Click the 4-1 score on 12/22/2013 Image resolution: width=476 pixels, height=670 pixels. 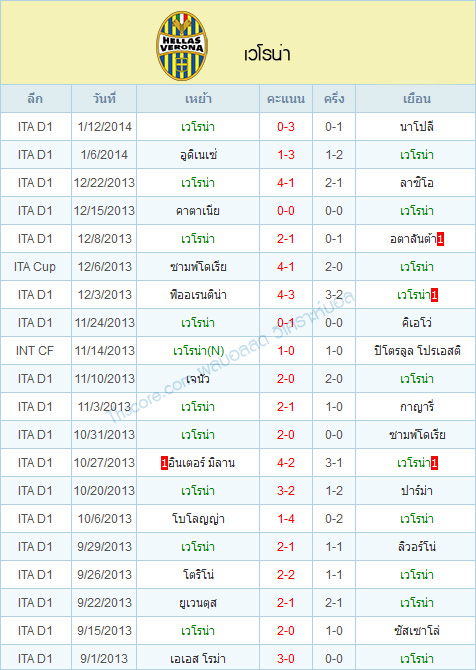point(285,183)
